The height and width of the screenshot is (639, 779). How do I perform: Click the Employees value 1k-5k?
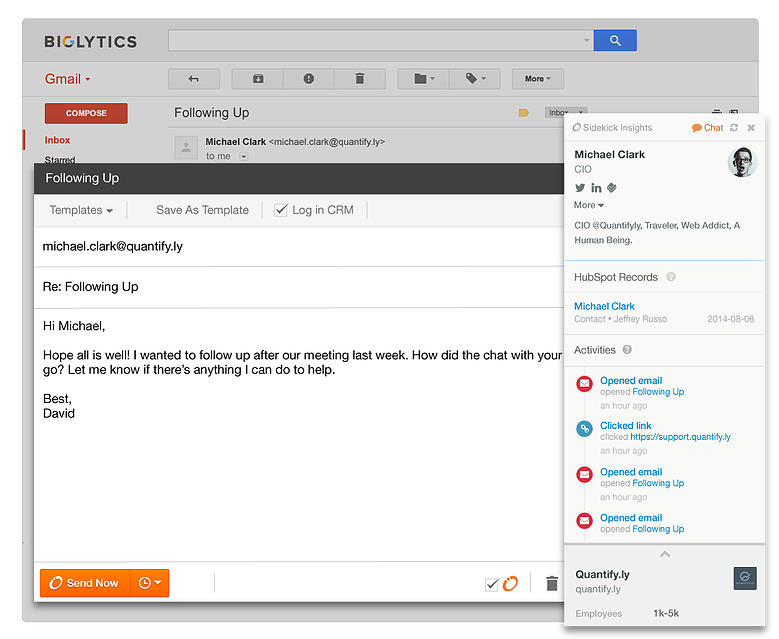666,613
